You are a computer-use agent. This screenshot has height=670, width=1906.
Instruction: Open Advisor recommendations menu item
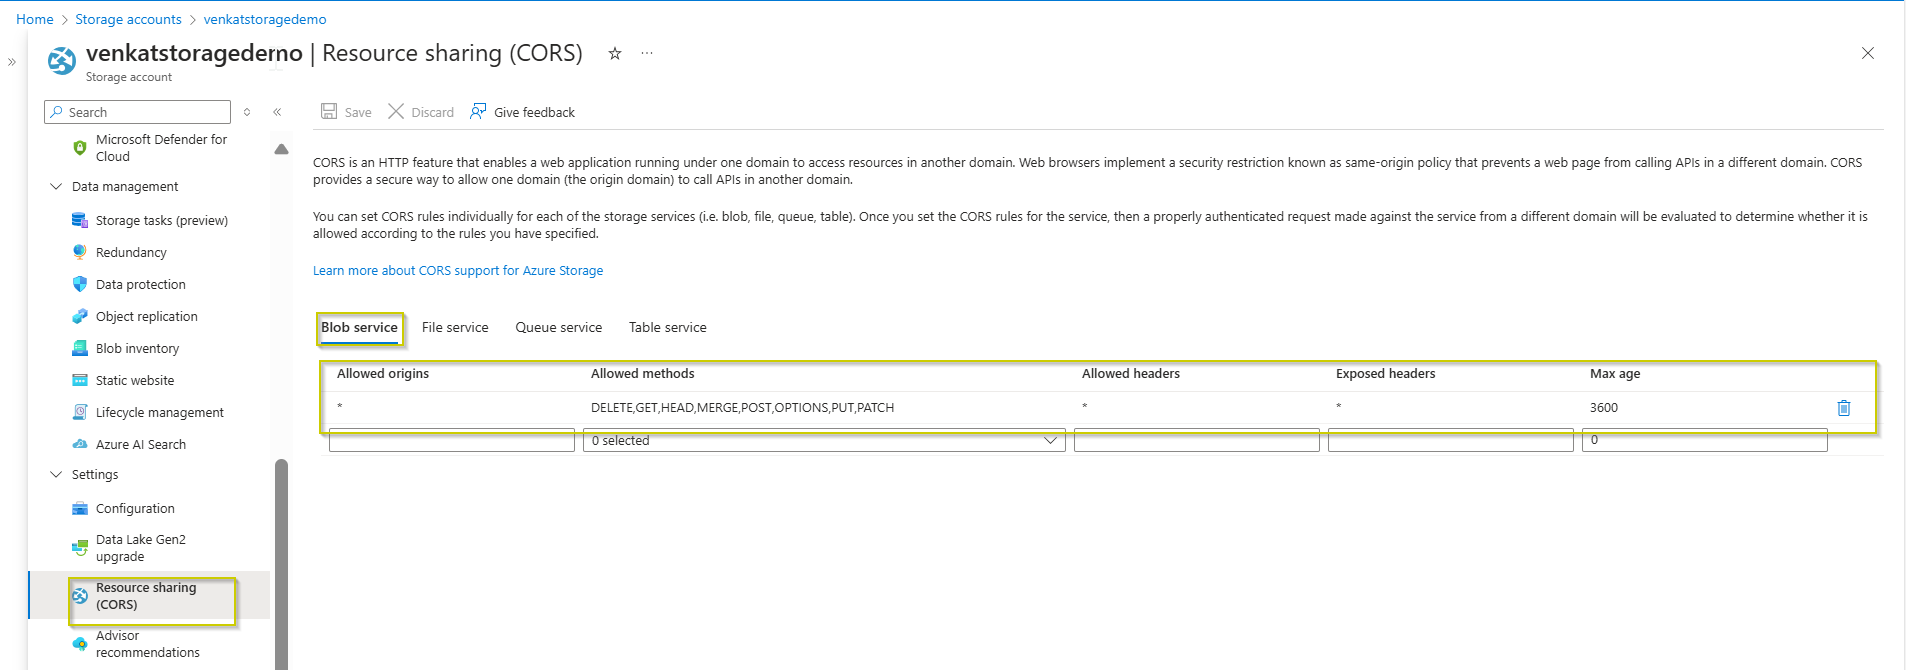(148, 644)
